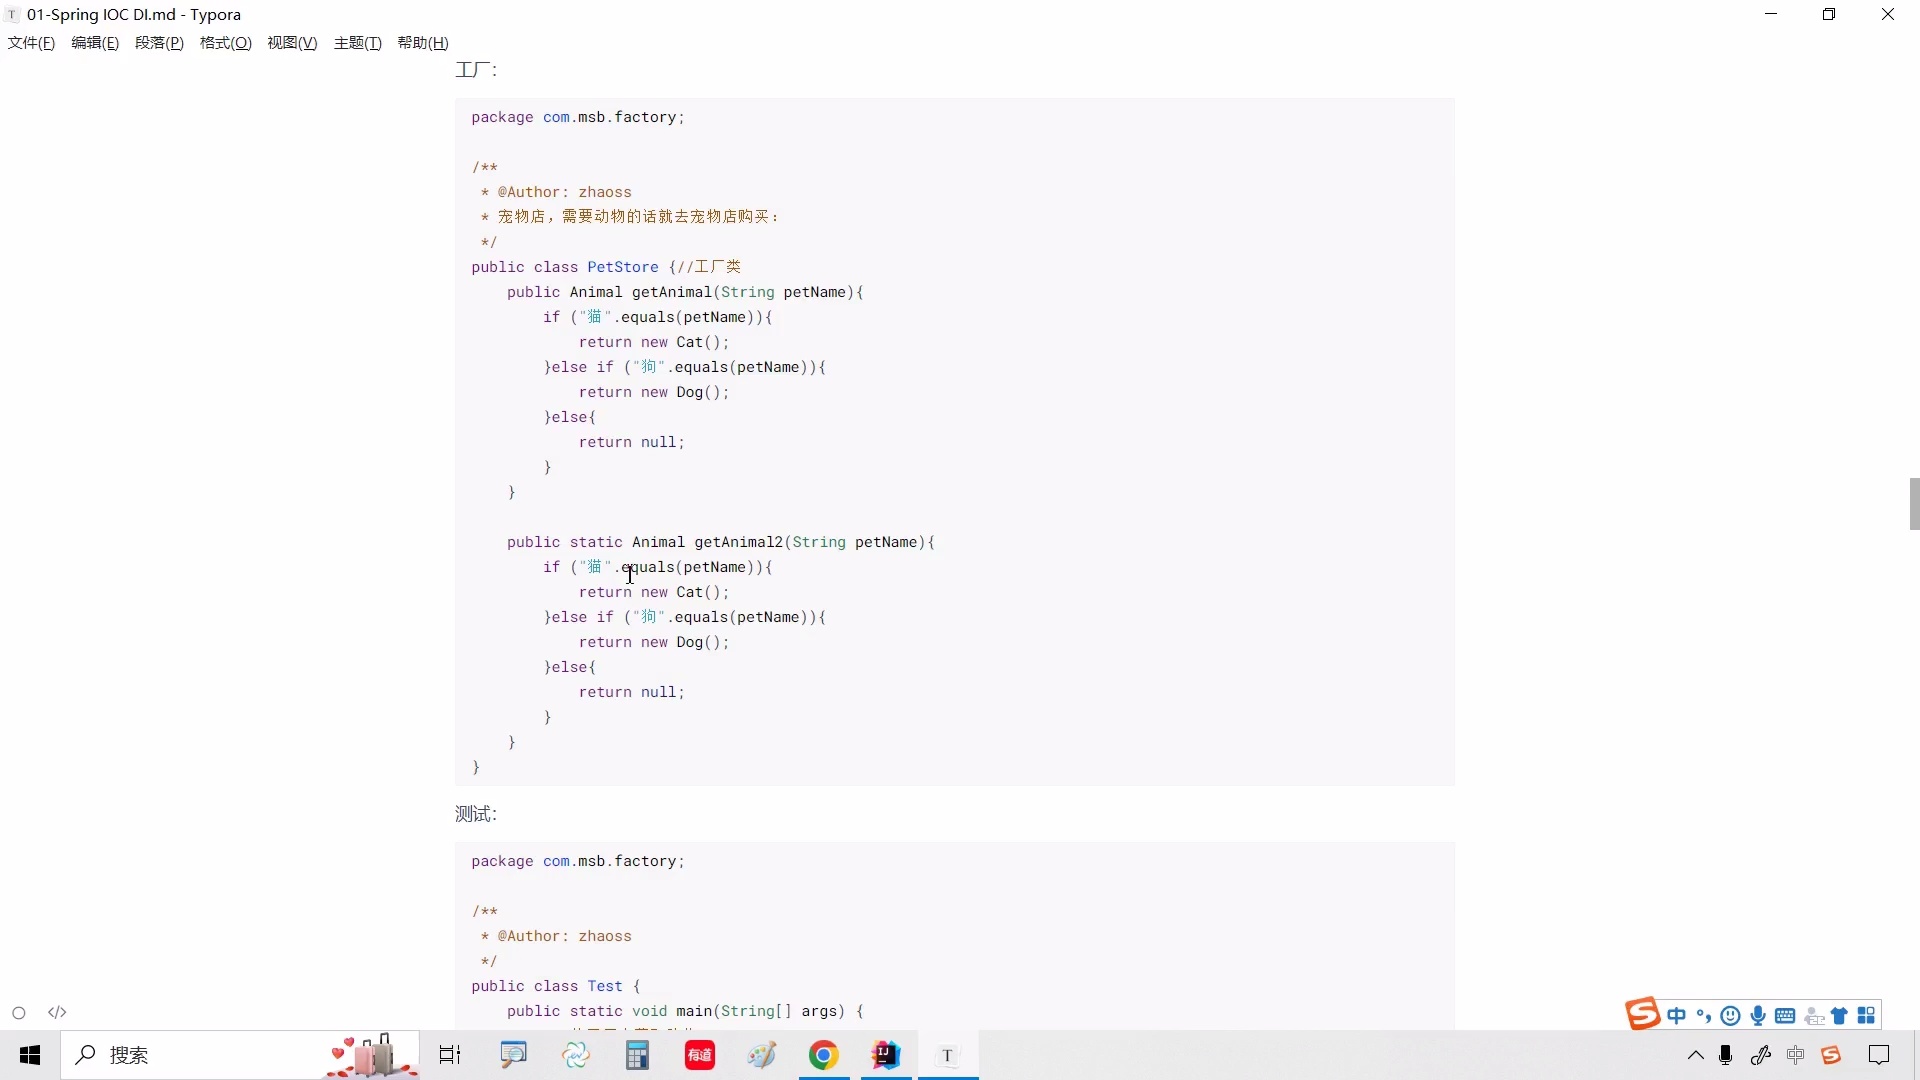Click the outline circle icon in status bar

coord(19,1013)
